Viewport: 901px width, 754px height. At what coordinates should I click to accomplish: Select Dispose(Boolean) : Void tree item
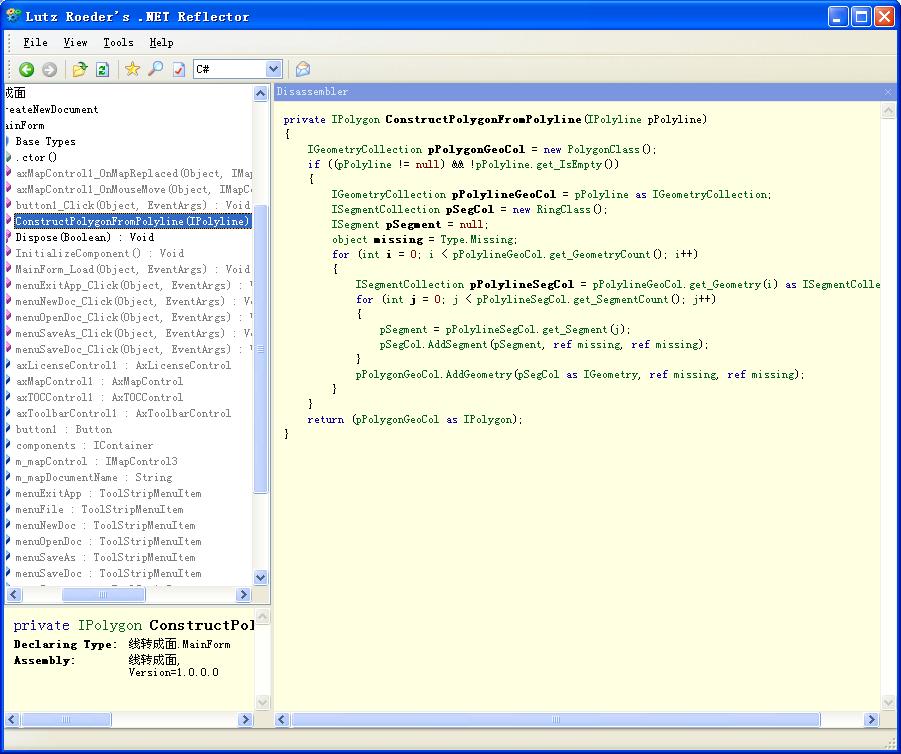(x=84, y=237)
